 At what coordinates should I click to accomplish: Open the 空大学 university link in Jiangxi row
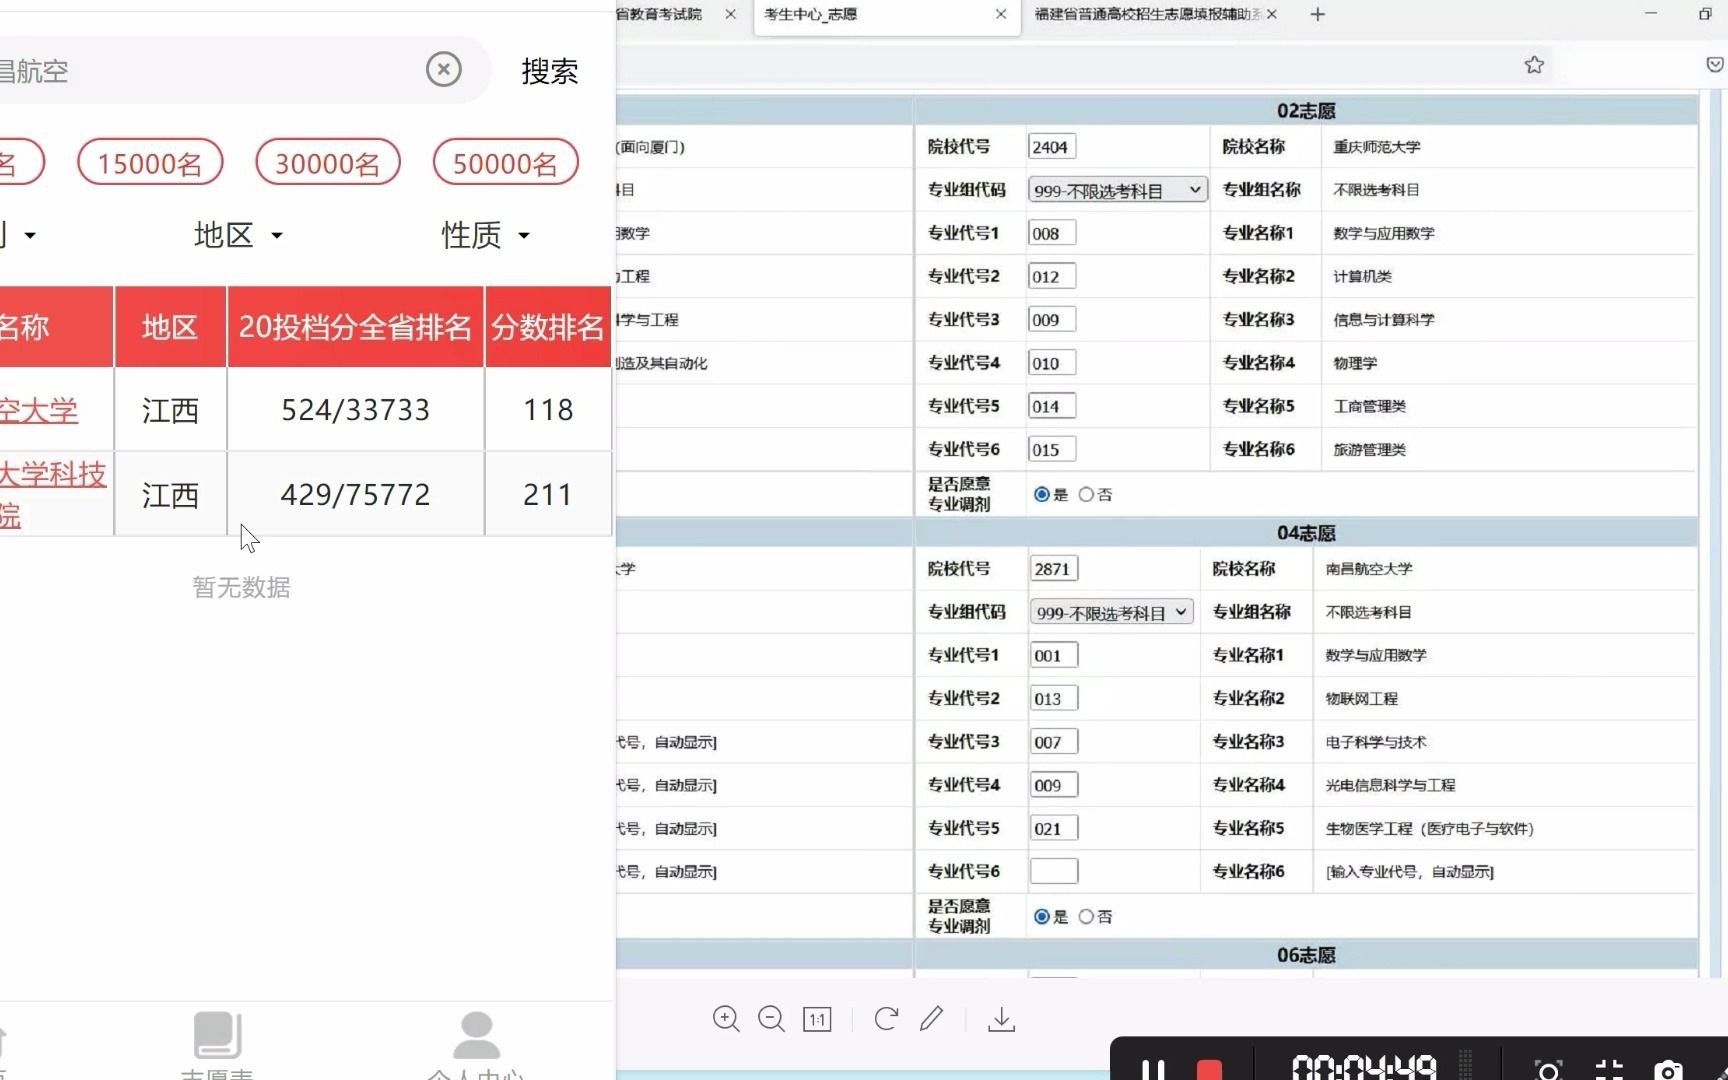[x=38, y=410]
